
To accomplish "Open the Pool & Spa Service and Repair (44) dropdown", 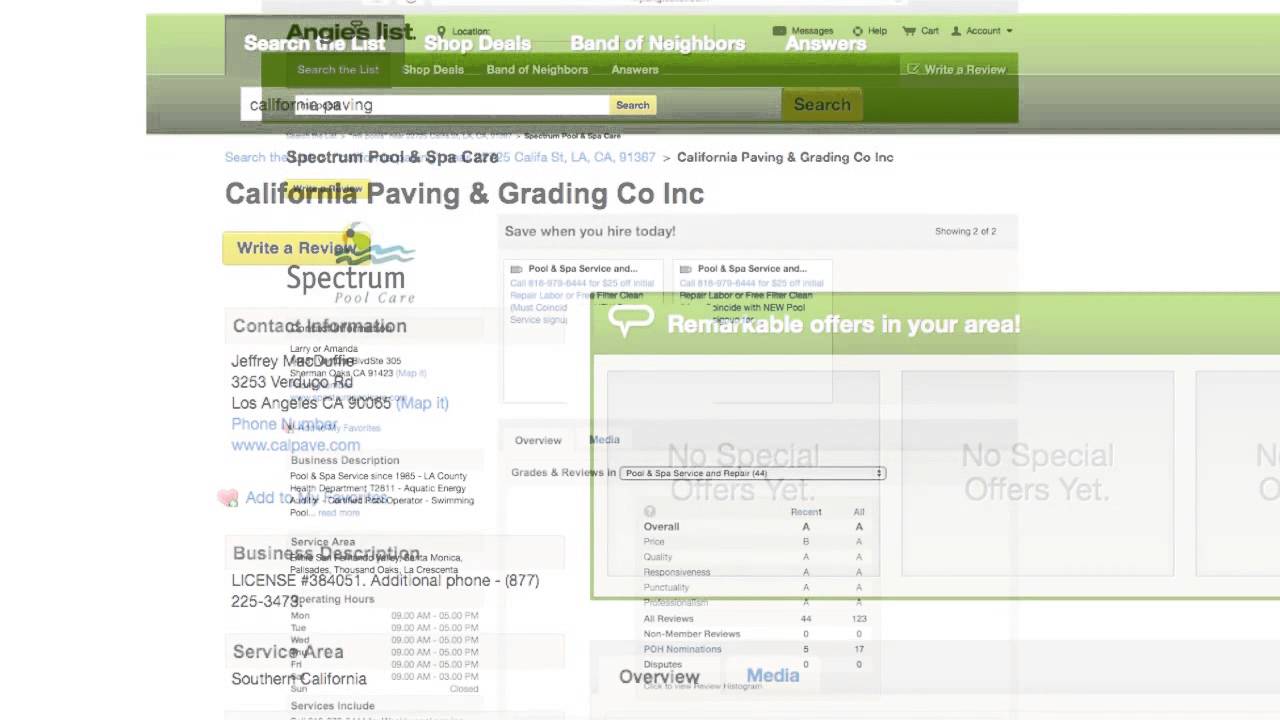I will pos(752,473).
